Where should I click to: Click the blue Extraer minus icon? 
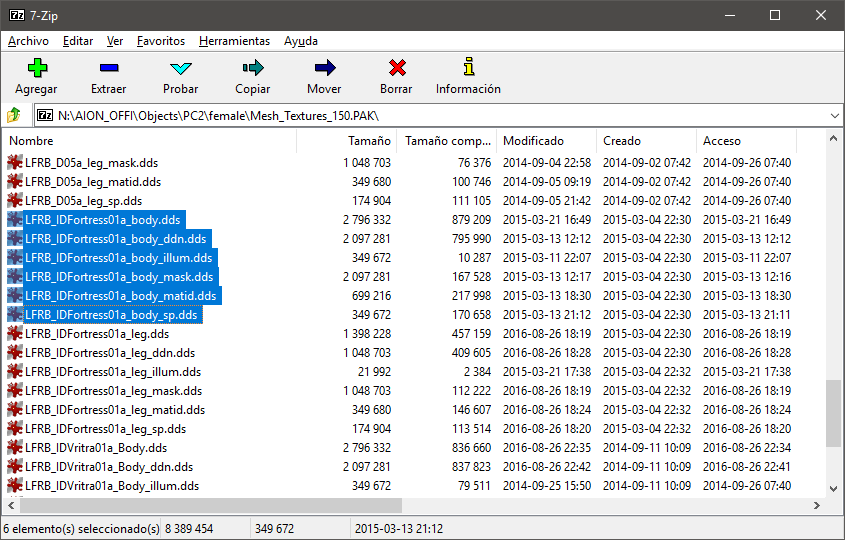108,68
